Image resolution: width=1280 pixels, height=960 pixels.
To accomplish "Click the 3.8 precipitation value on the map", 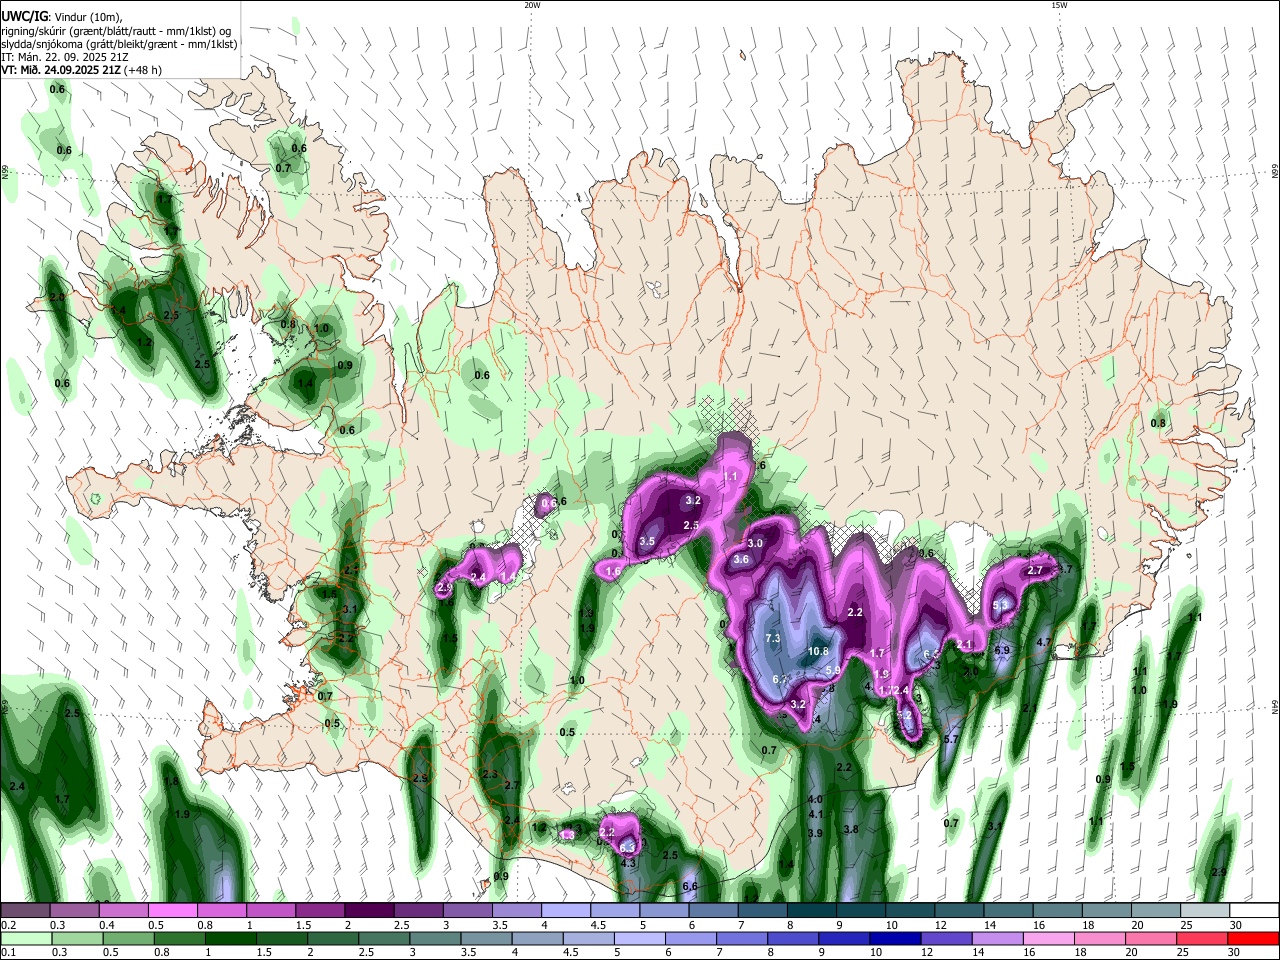I will coord(851,830).
